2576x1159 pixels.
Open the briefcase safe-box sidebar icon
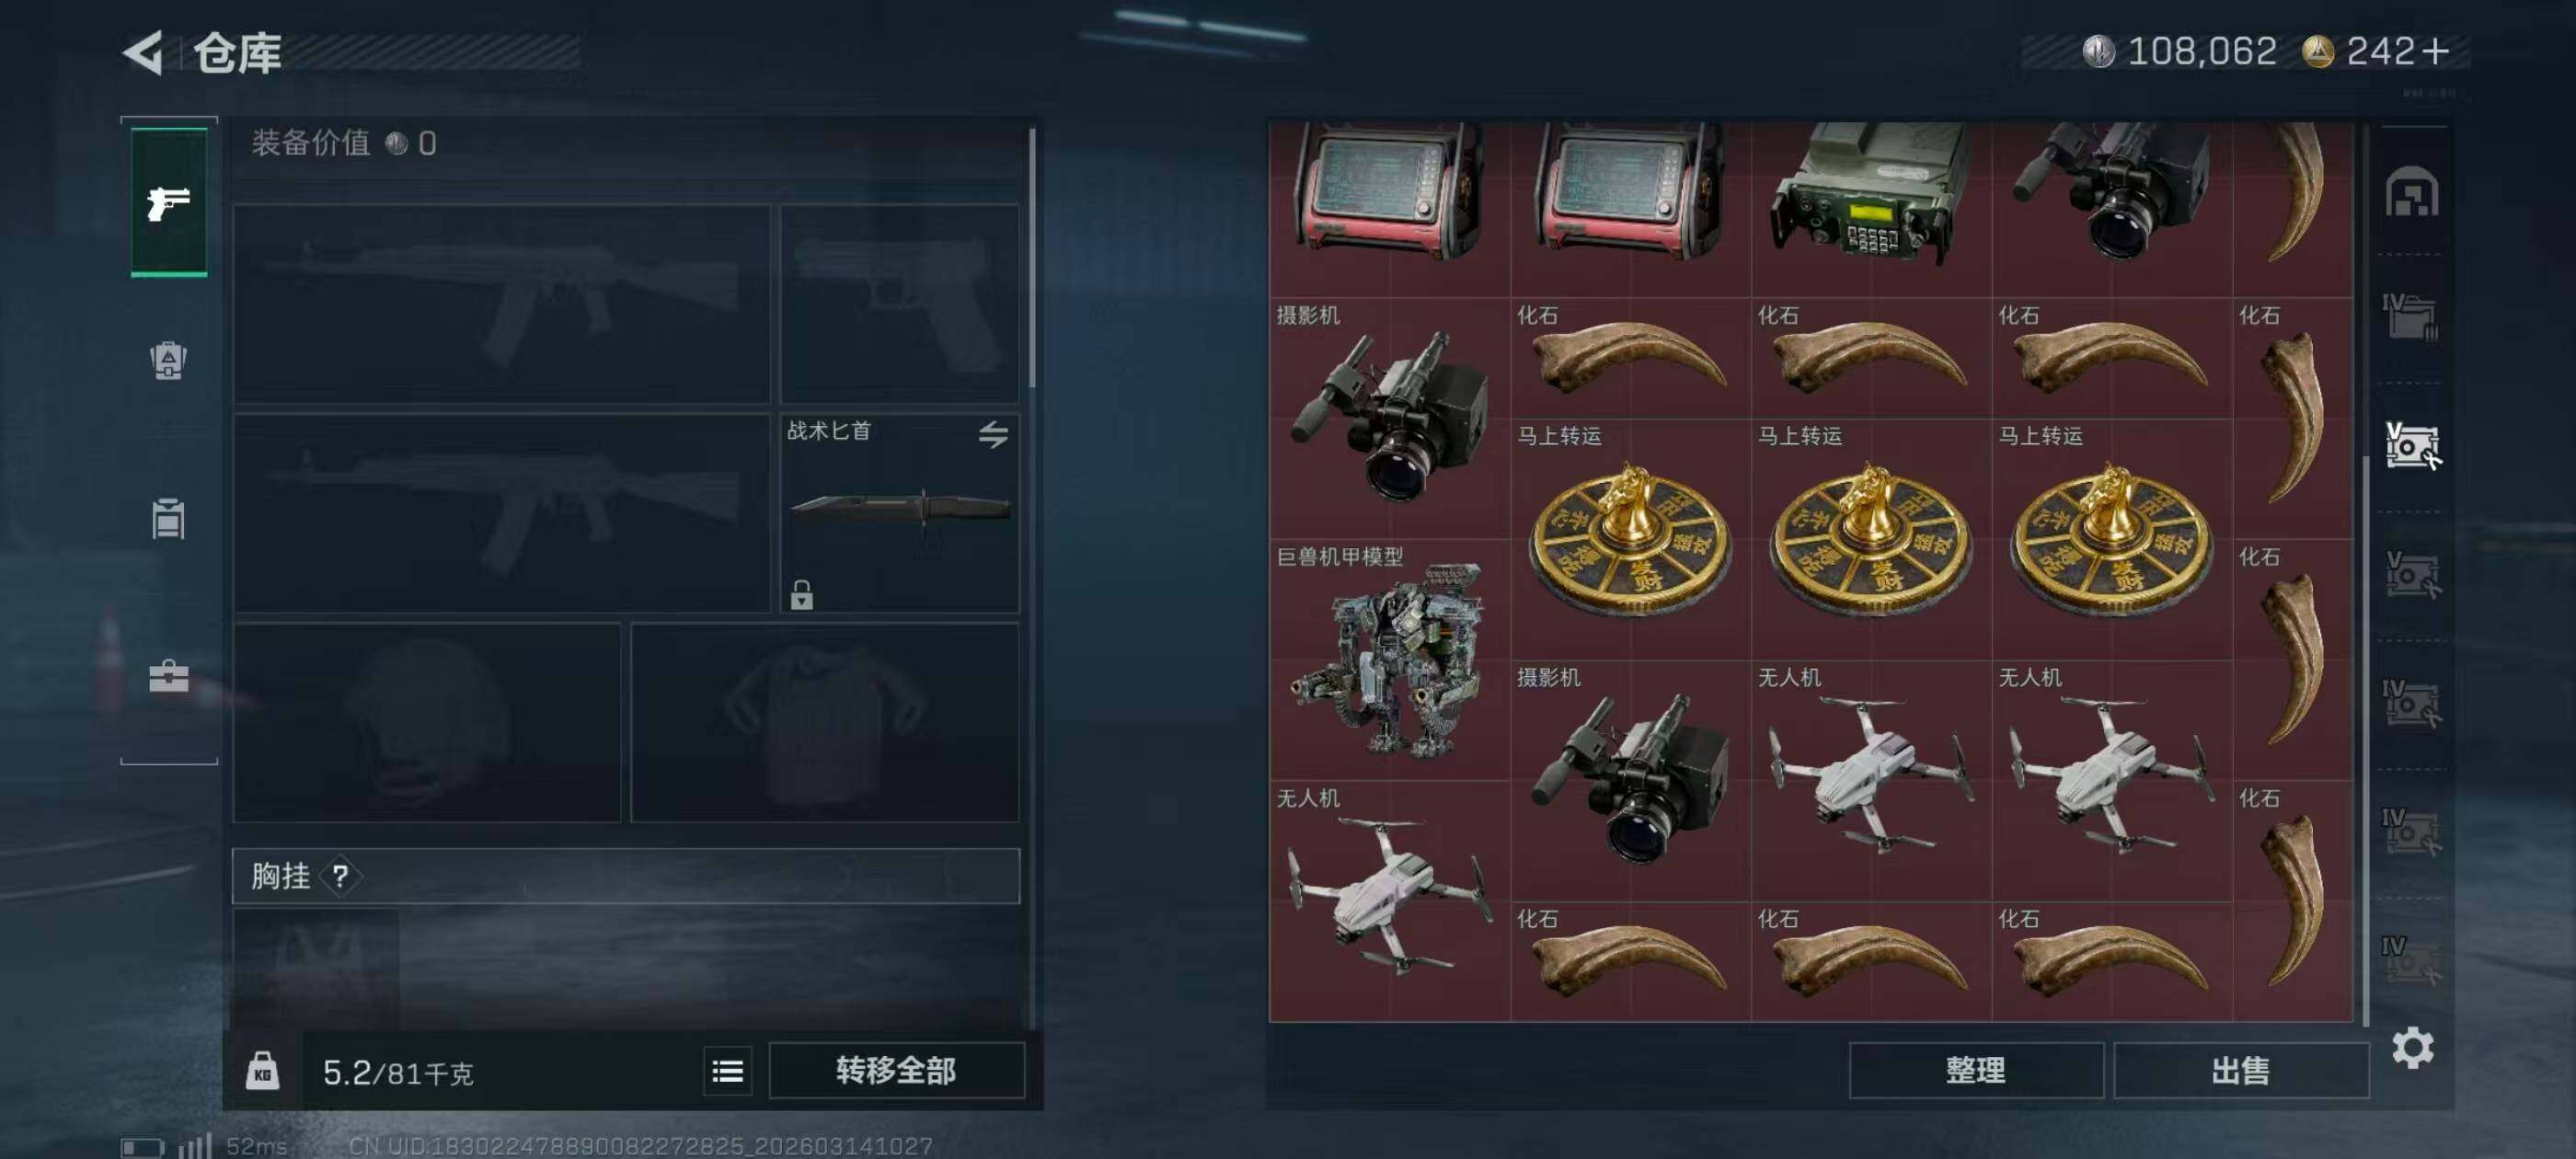coord(168,677)
